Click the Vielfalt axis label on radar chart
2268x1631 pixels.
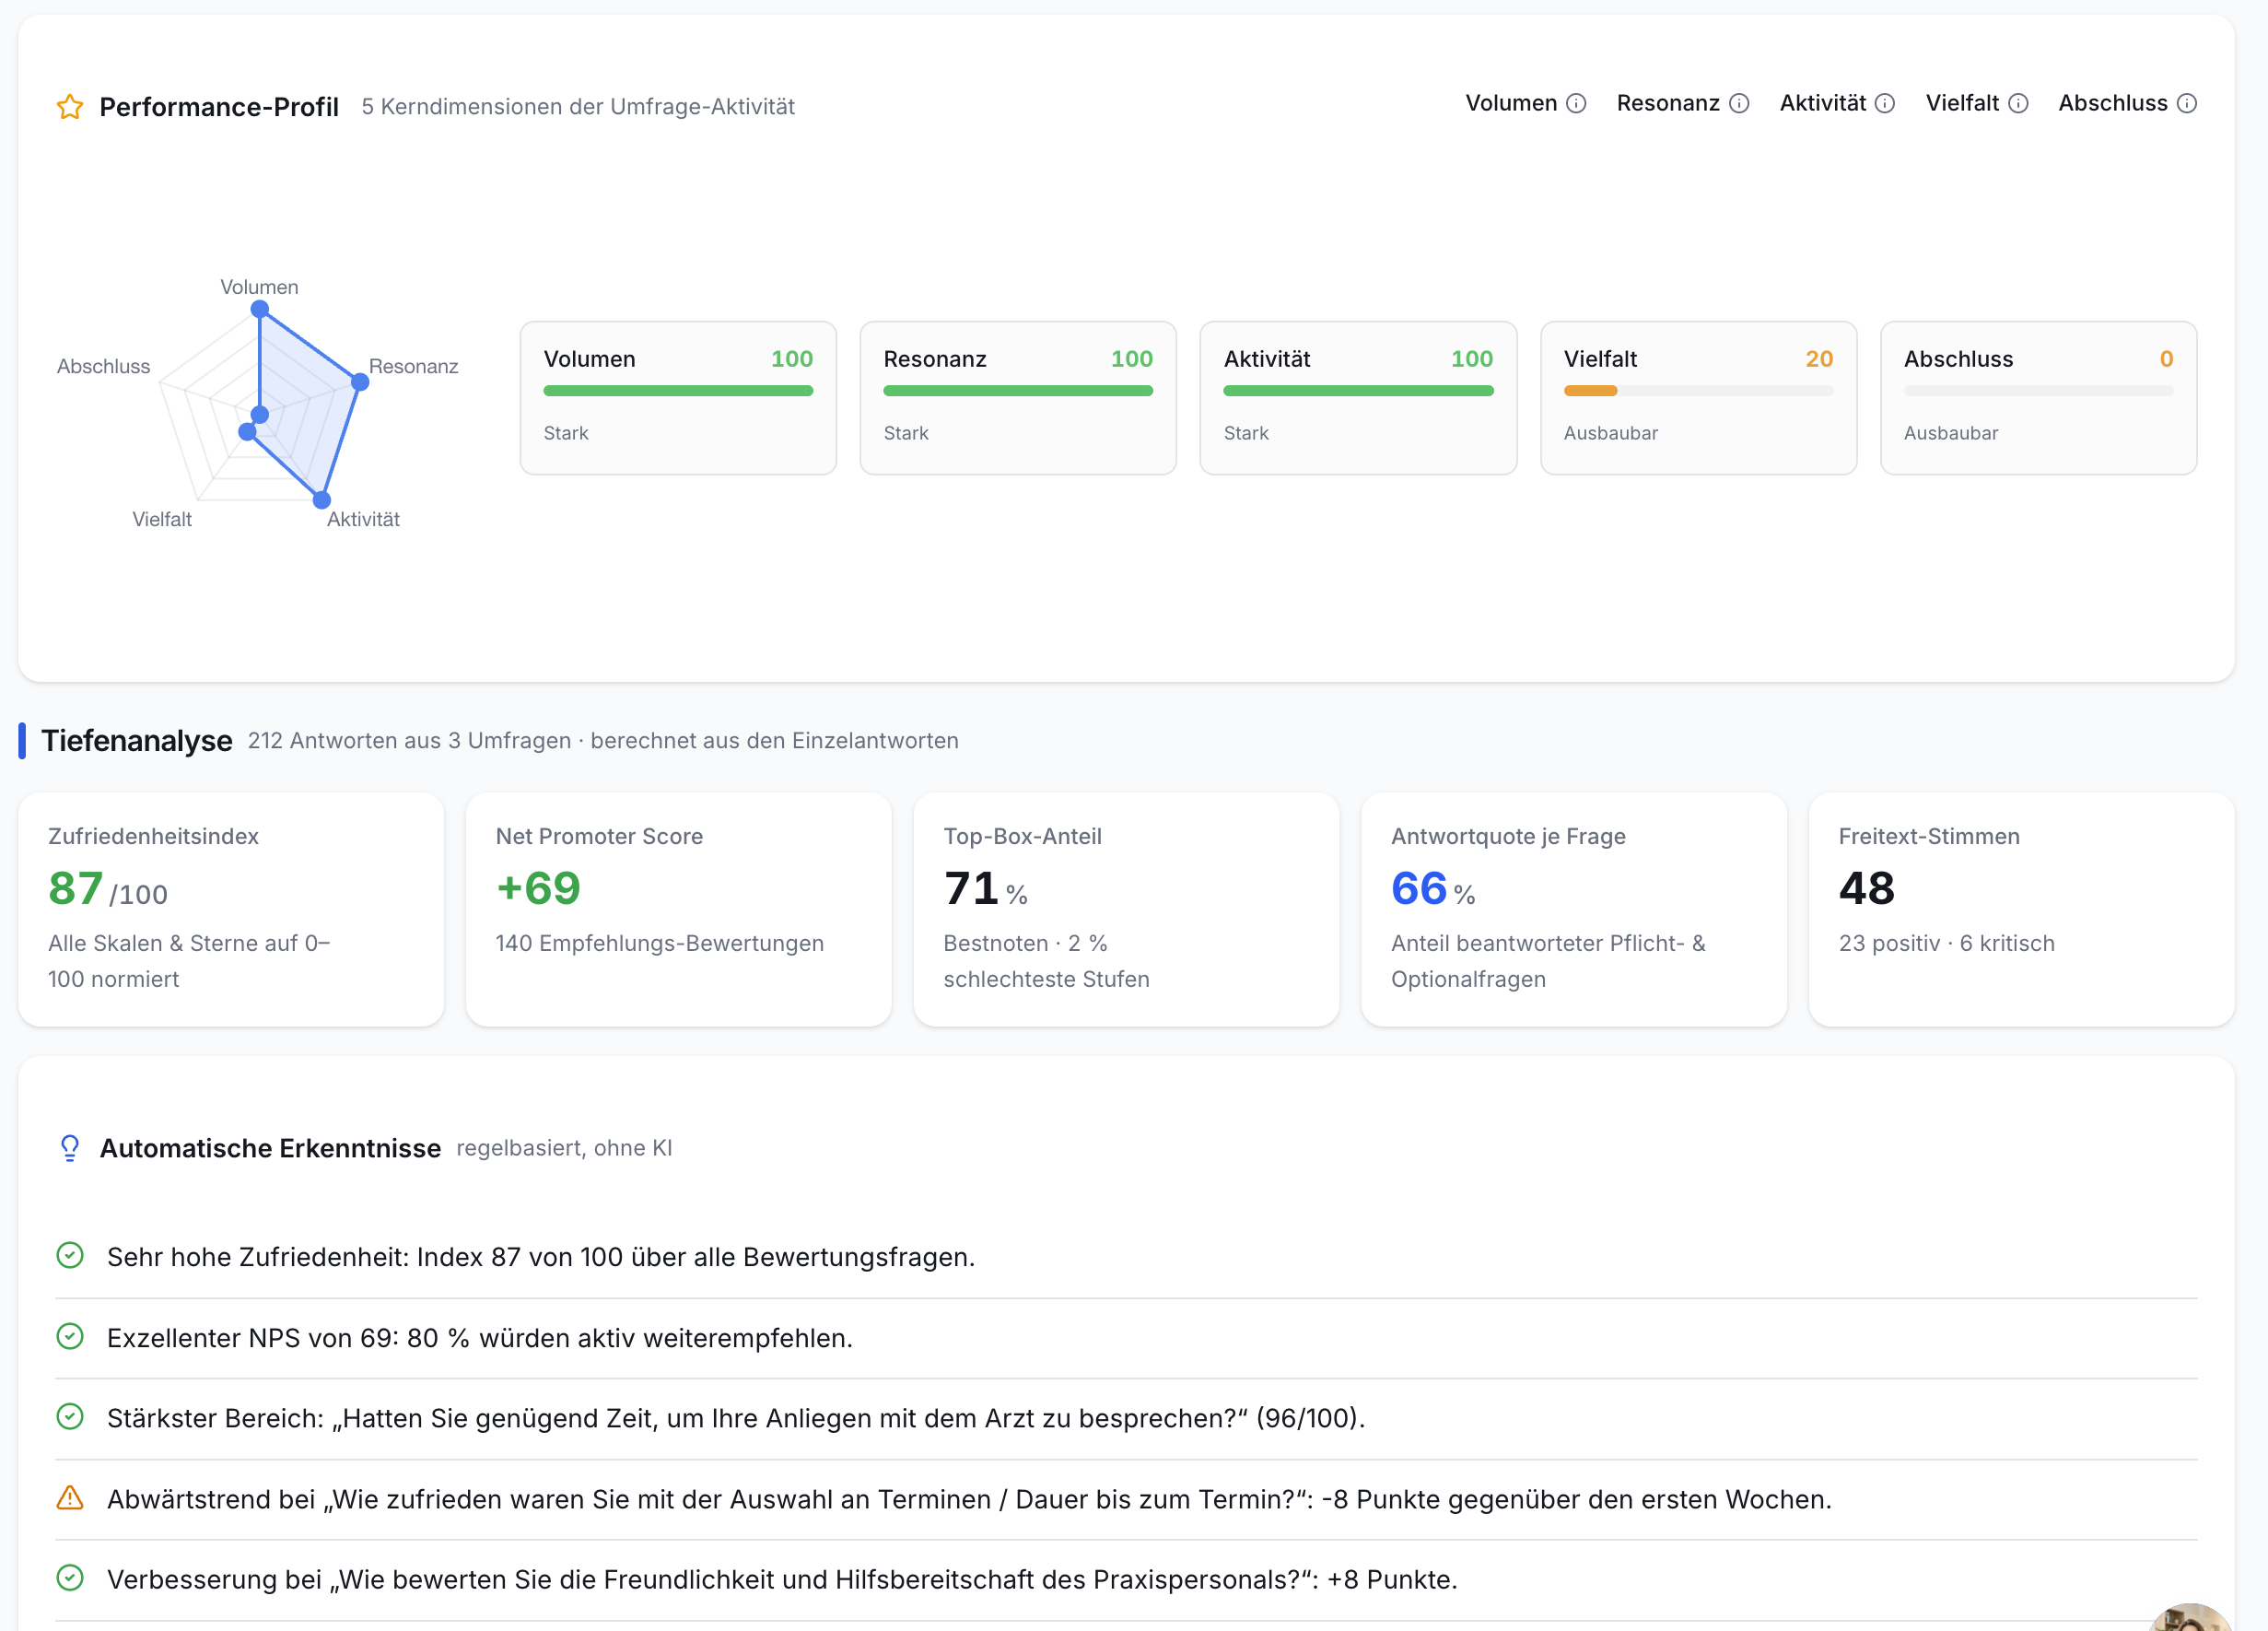[162, 519]
